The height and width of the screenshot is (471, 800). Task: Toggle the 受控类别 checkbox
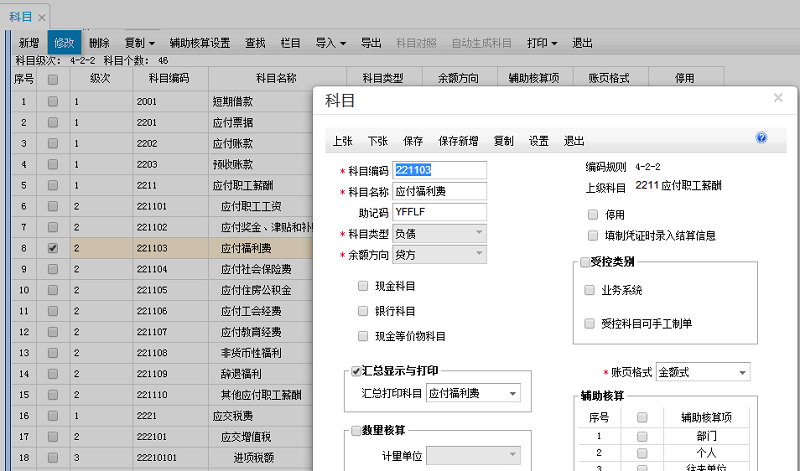coord(585,262)
